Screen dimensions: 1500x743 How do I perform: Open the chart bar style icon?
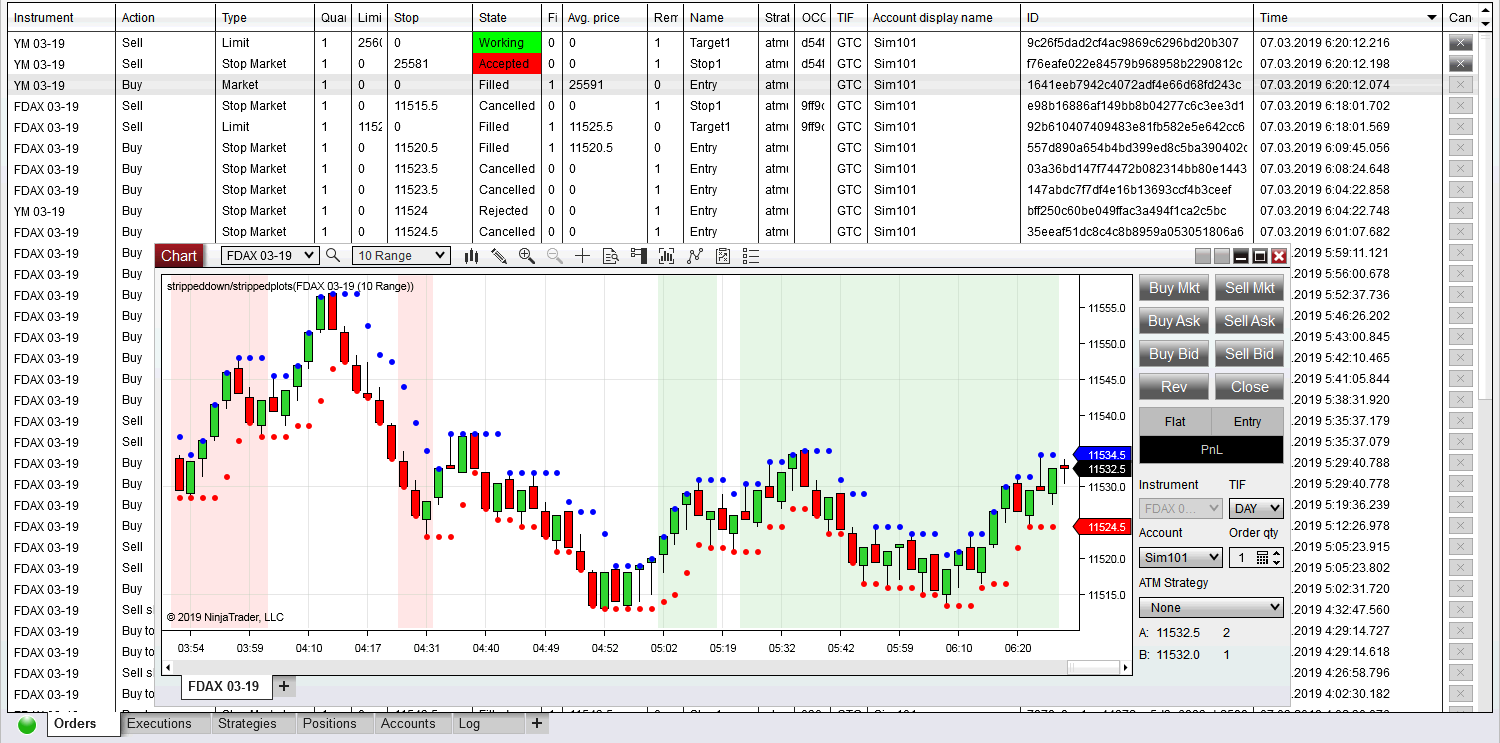472,256
